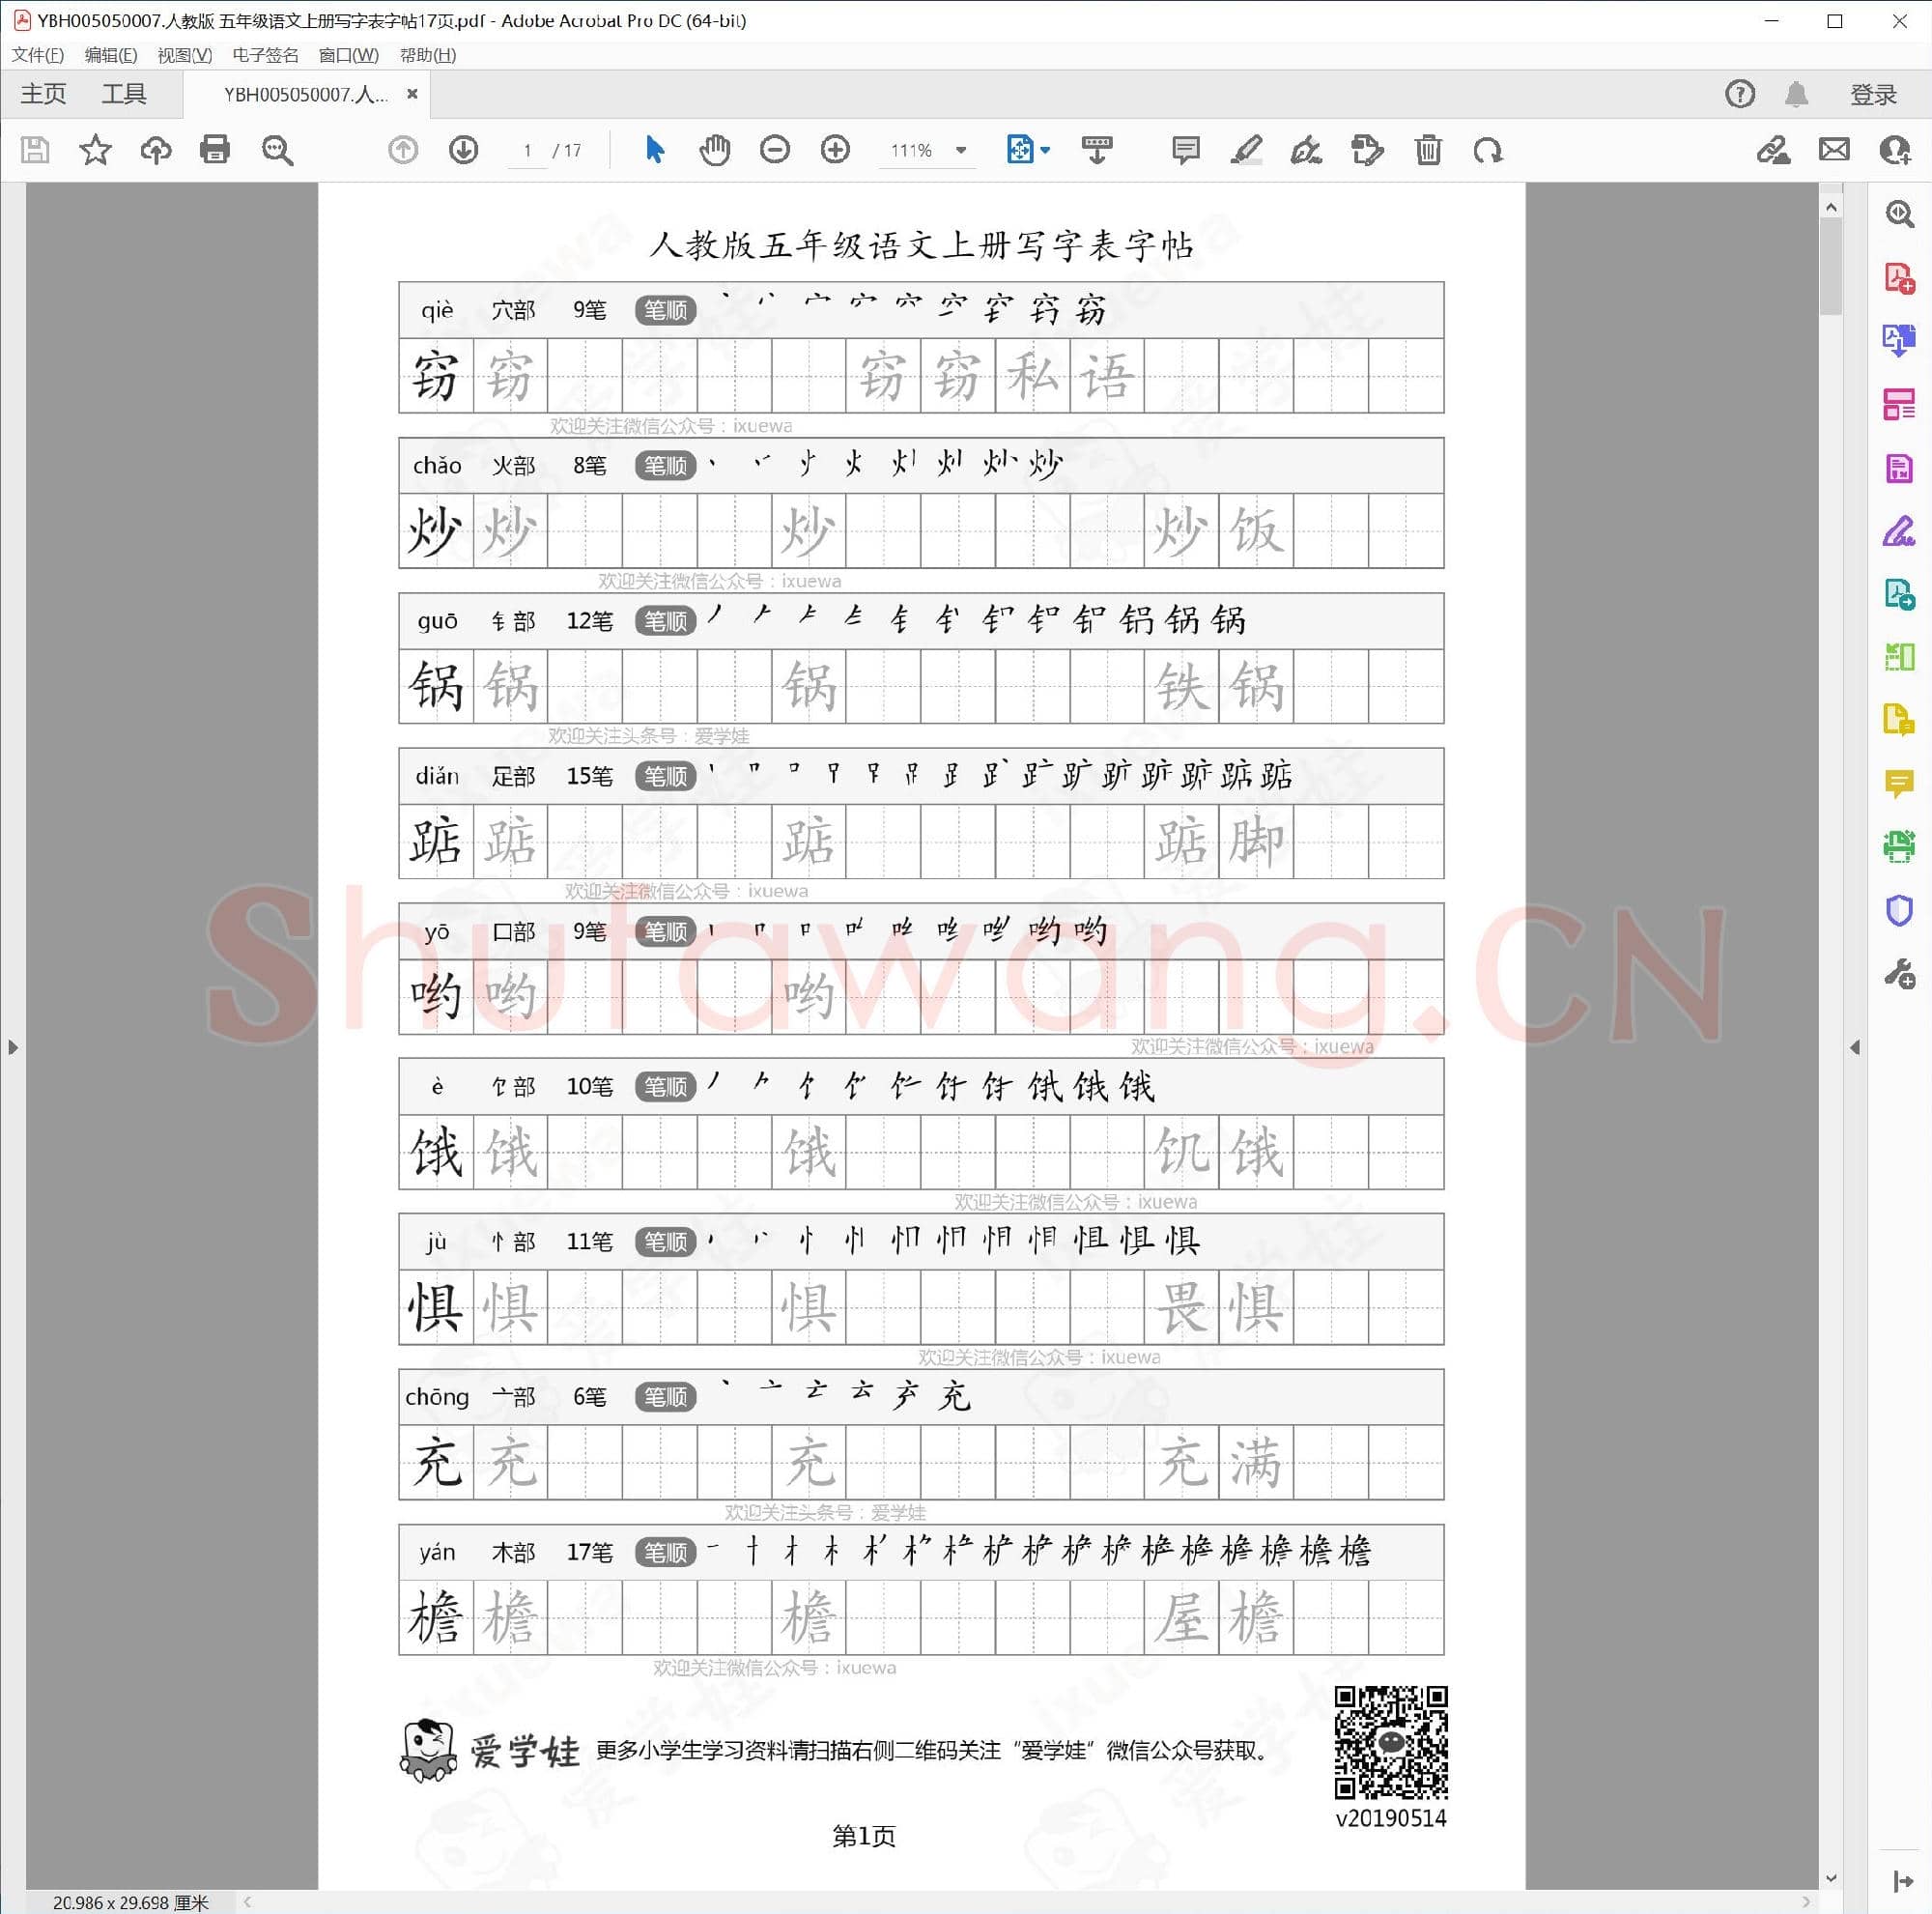Image resolution: width=1932 pixels, height=1914 pixels.
Task: Switch to the 工具 tab
Action: click(124, 93)
